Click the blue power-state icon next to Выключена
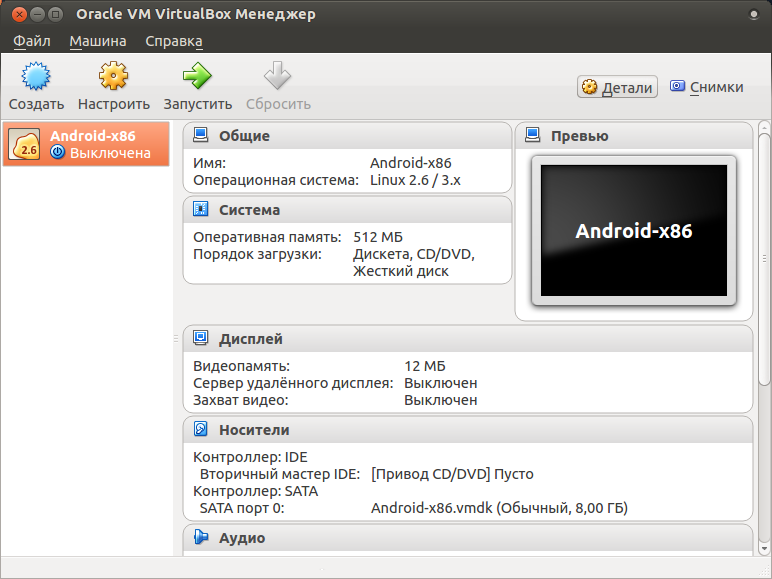The image size is (772, 579). [x=58, y=152]
